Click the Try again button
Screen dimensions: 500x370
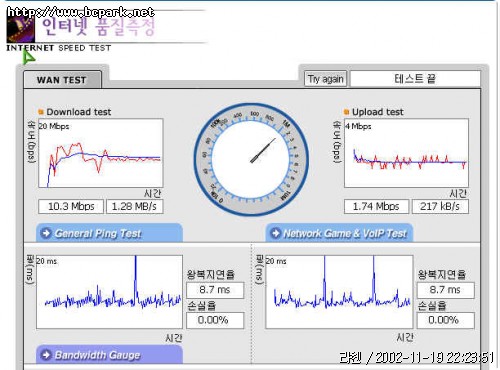(x=325, y=79)
